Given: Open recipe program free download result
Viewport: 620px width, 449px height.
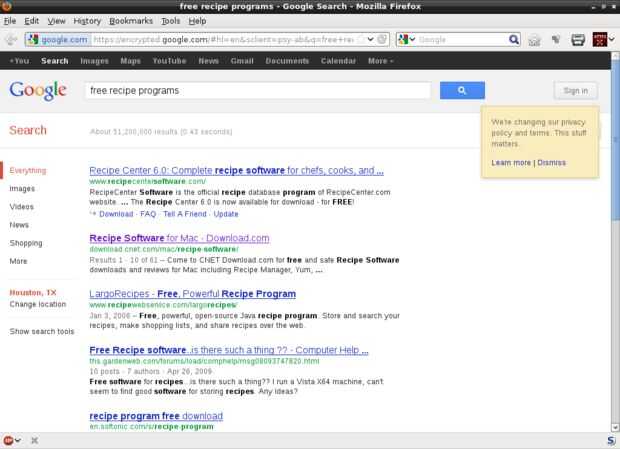Looking at the screenshot, I should (x=156, y=416).
